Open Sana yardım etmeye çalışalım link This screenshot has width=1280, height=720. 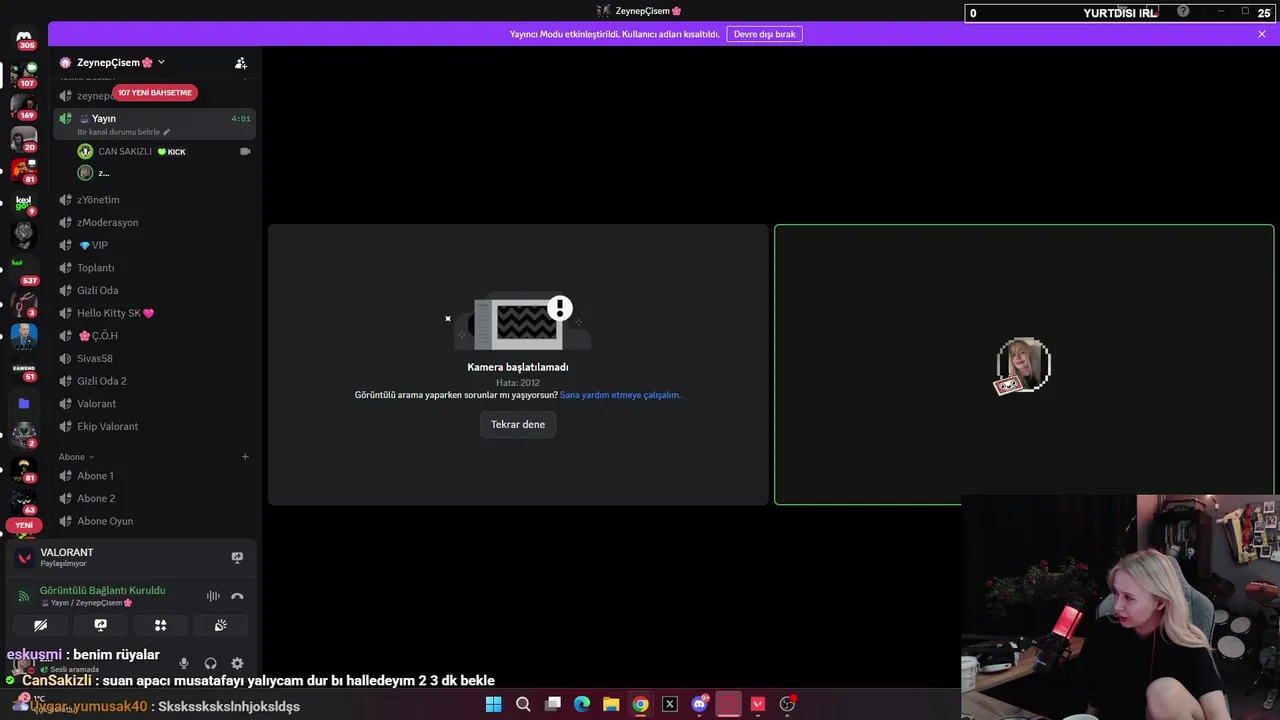tap(620, 395)
